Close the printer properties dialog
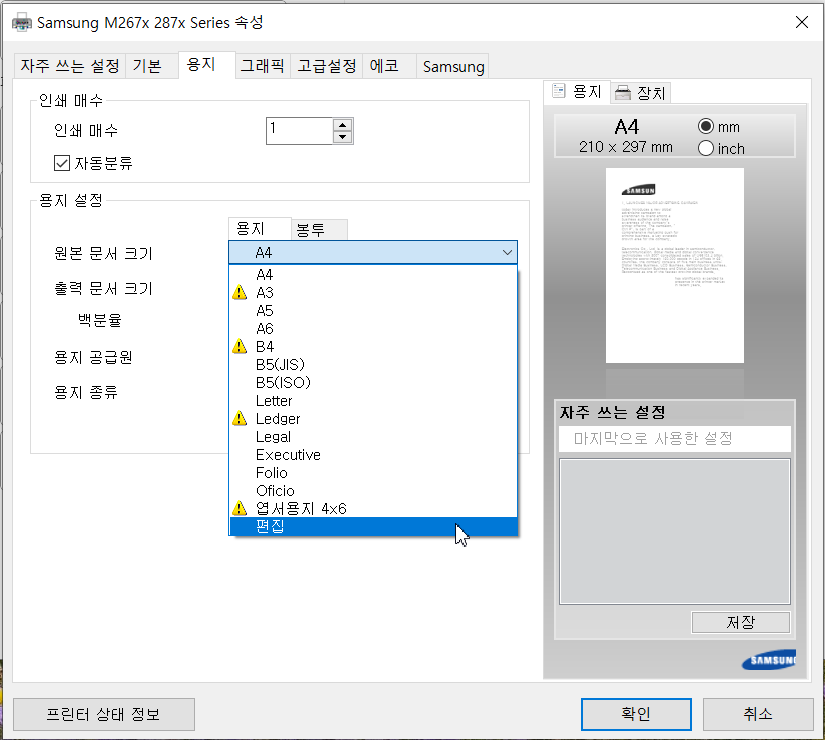This screenshot has width=825, height=740. 801,22
